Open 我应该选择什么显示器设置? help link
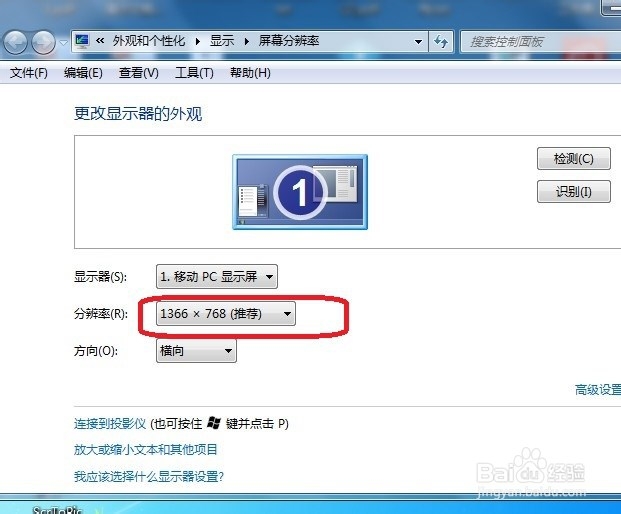The image size is (621, 514). tap(149, 476)
